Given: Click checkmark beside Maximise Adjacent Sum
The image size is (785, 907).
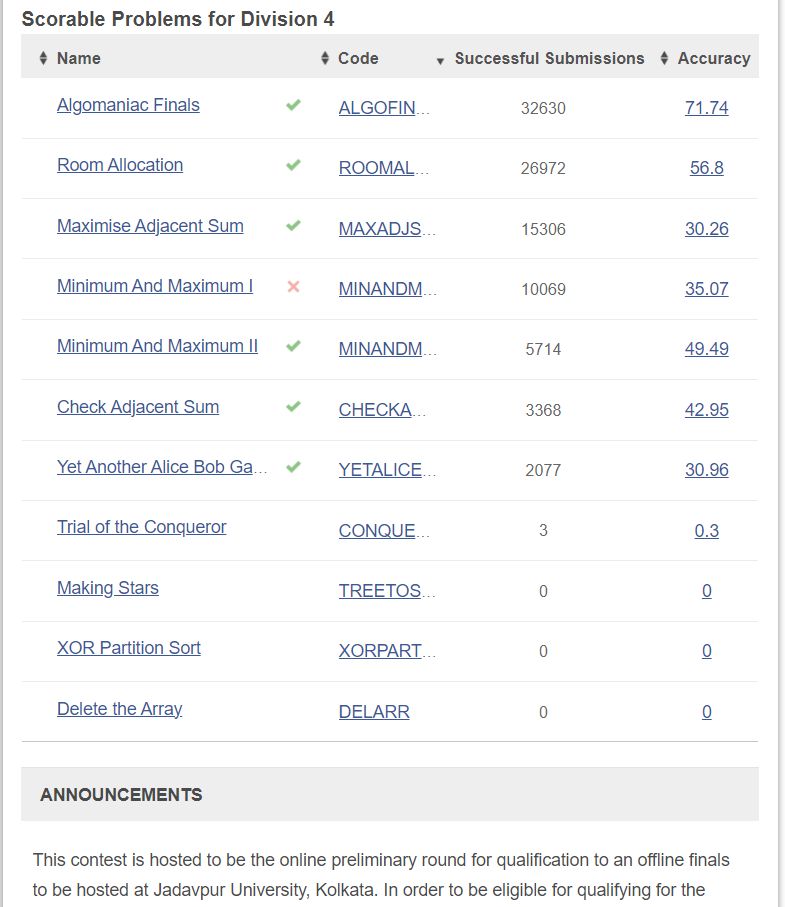Looking at the screenshot, I should click(x=293, y=225).
